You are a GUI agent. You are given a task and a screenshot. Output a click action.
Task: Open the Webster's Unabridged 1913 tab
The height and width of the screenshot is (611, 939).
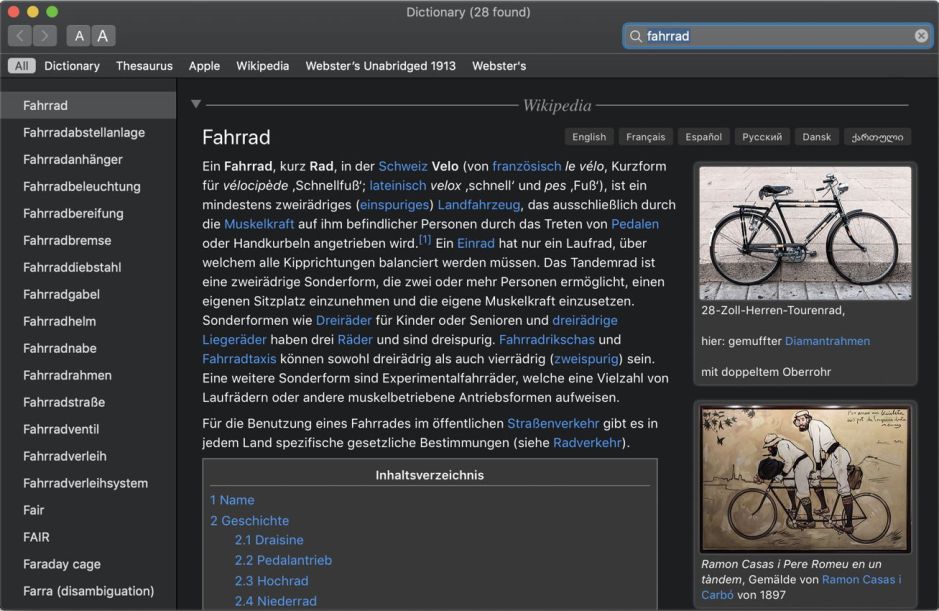coord(384,66)
